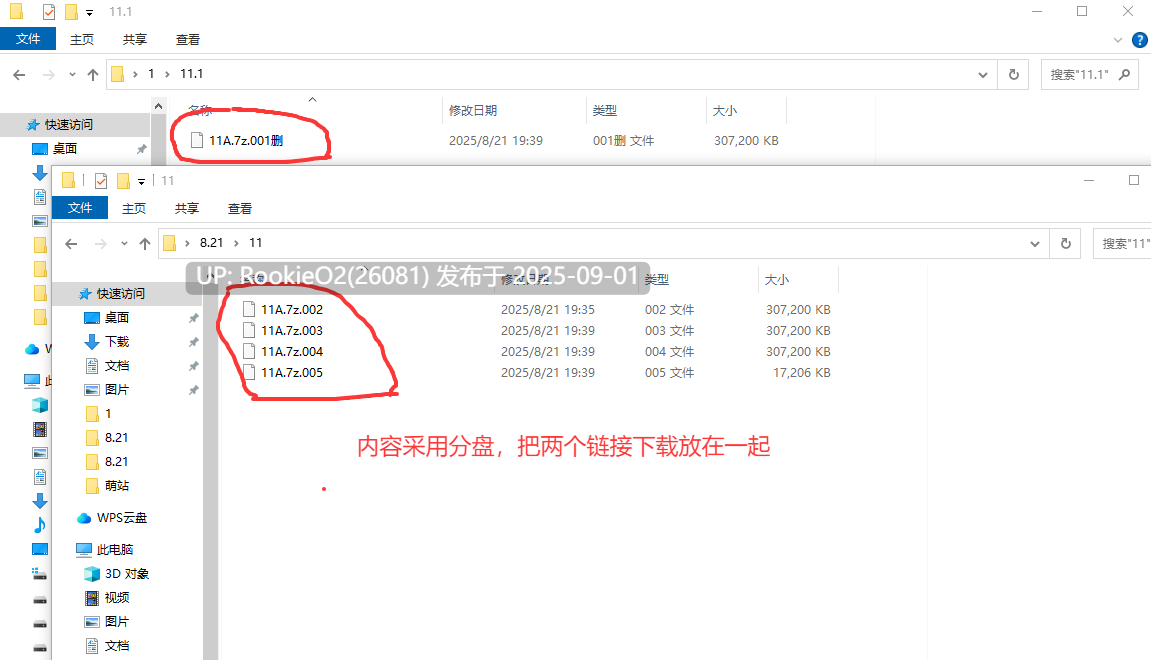Select the file 11A.7z.002
The width and height of the screenshot is (1151, 660).
tap(291, 309)
